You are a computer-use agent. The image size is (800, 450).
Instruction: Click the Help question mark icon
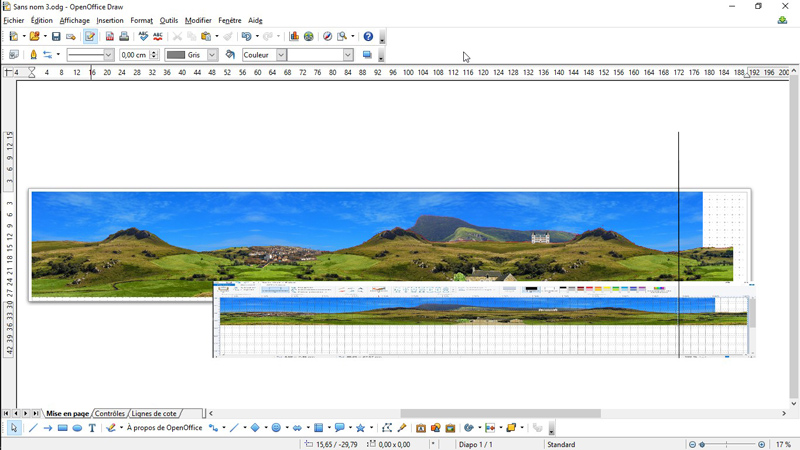[368, 36]
